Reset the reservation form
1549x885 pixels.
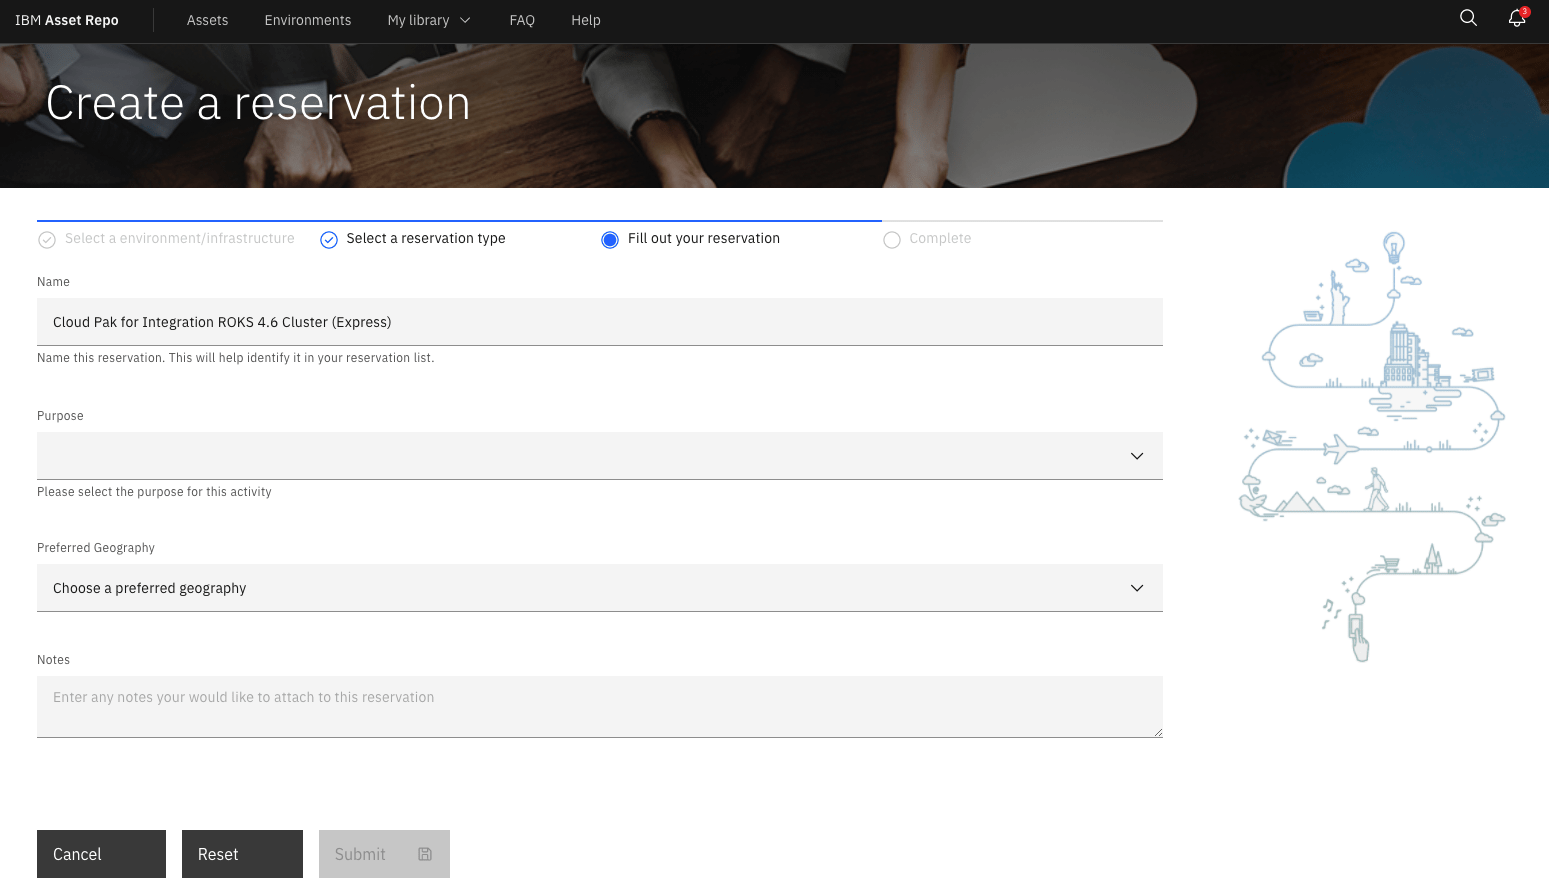[x=242, y=854]
